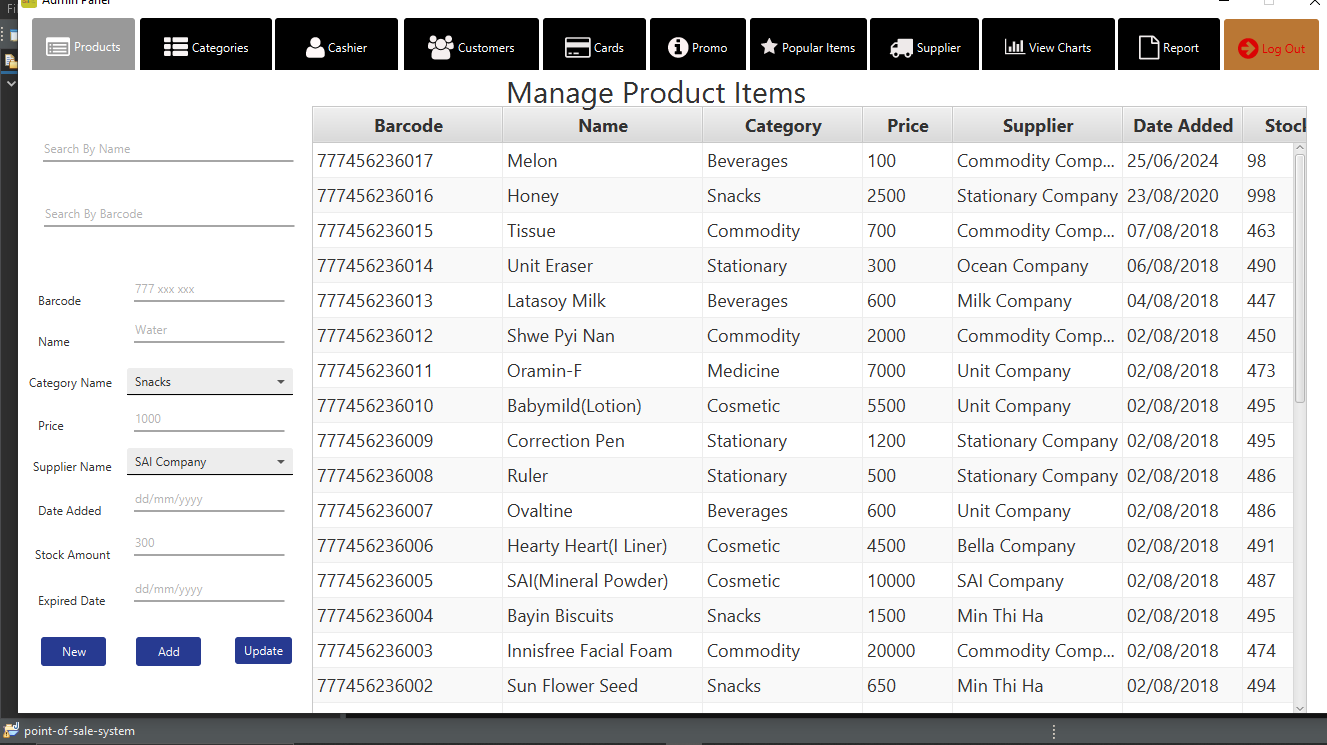The image size is (1327, 745).
Task: Open the Supplier truck icon
Action: (x=900, y=47)
